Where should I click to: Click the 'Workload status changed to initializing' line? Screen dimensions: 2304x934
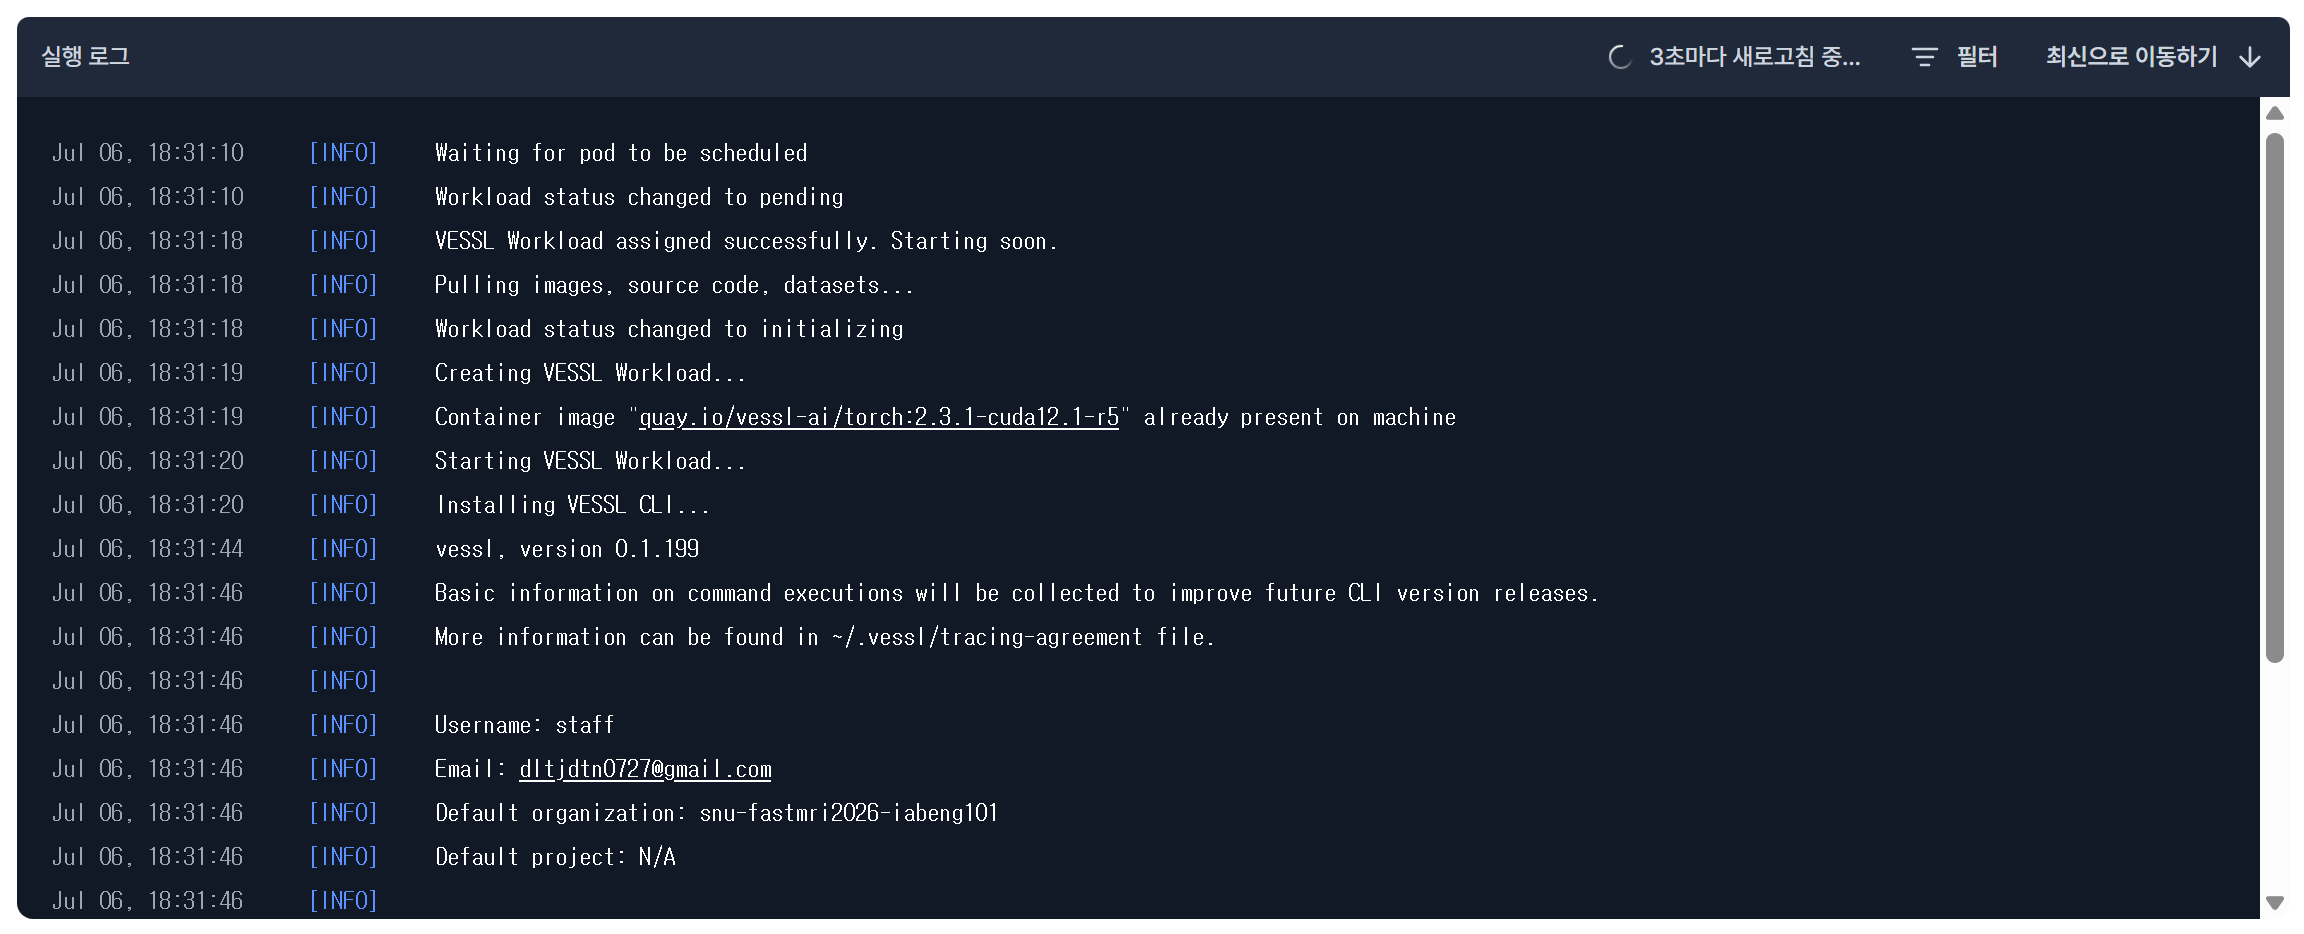pos(669,329)
